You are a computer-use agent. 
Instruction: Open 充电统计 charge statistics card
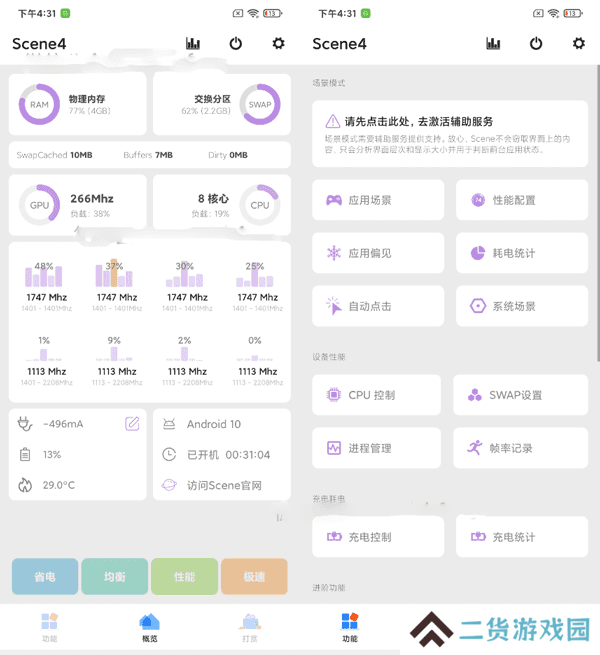(522, 536)
